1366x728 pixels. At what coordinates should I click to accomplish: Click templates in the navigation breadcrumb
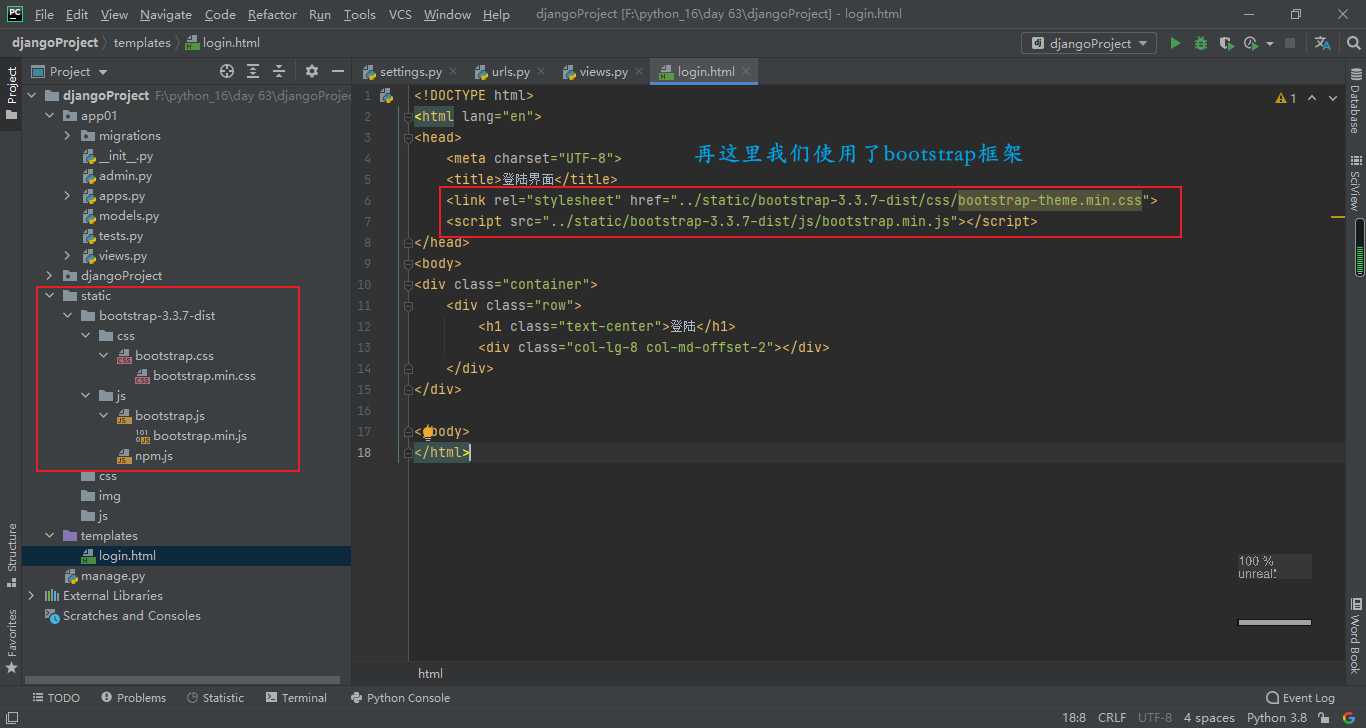(x=142, y=43)
